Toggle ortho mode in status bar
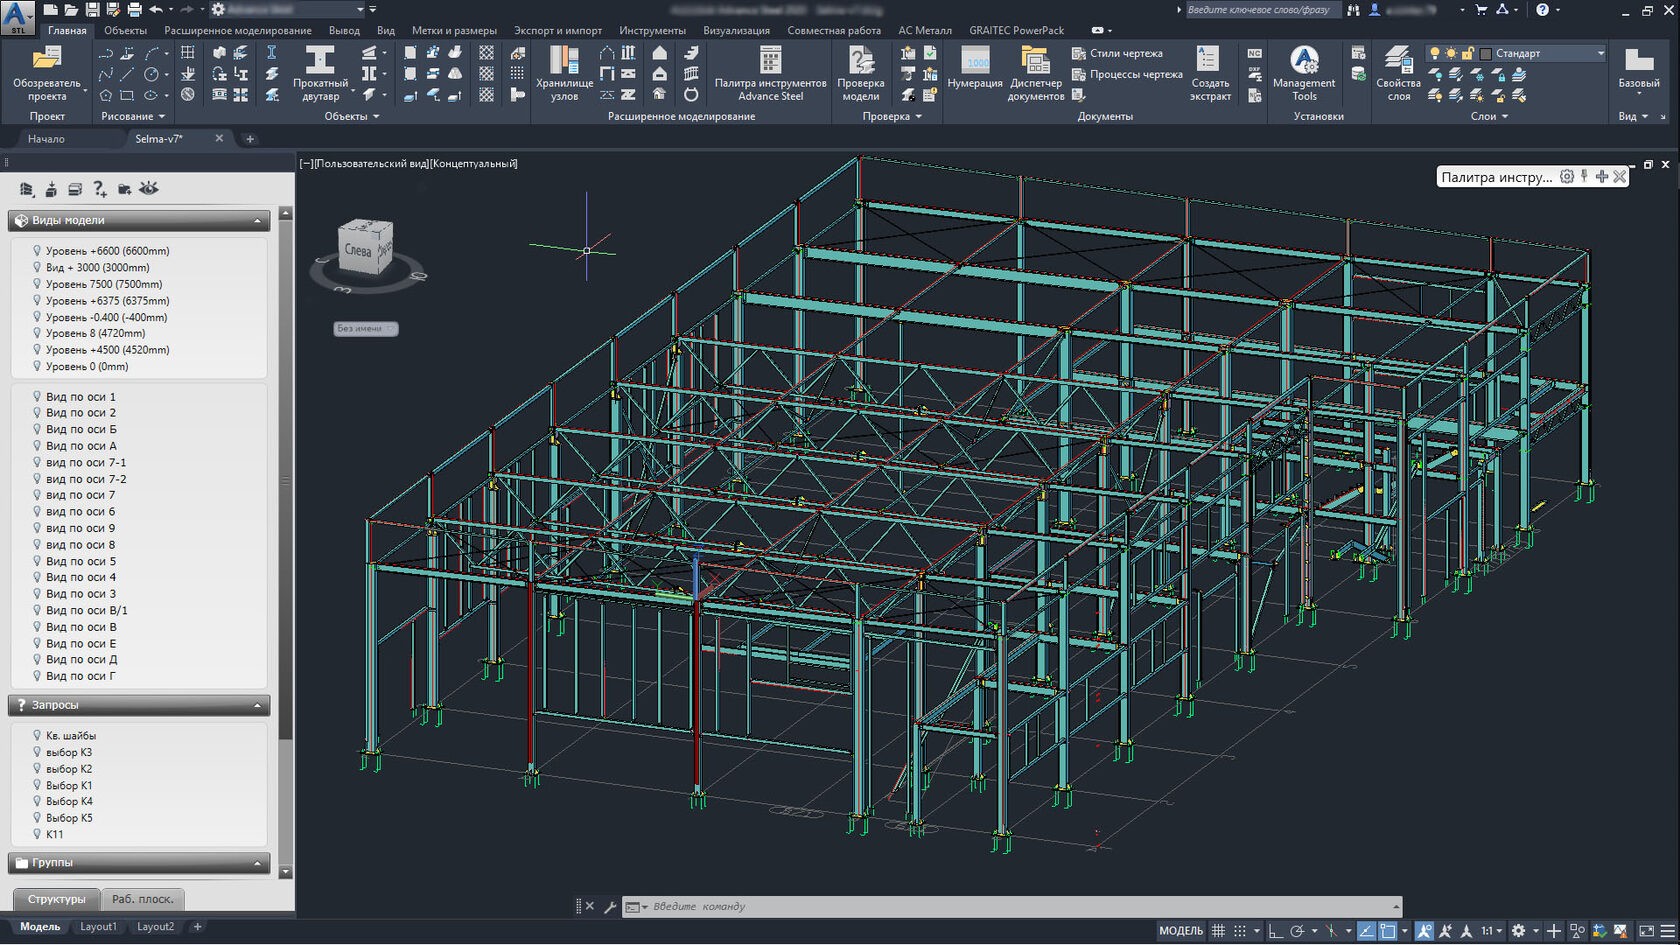The width and height of the screenshot is (1680, 945). click(1275, 931)
